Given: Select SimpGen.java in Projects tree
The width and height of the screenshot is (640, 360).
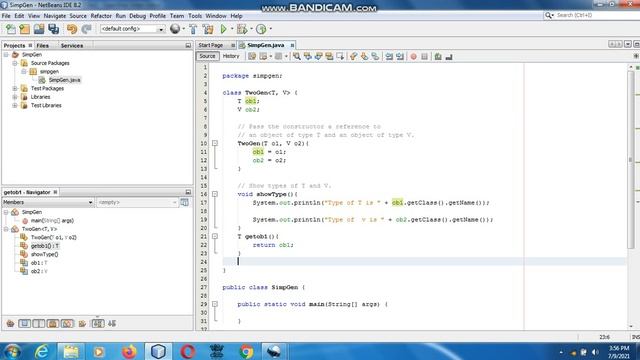Looking at the screenshot, I should tap(64, 80).
